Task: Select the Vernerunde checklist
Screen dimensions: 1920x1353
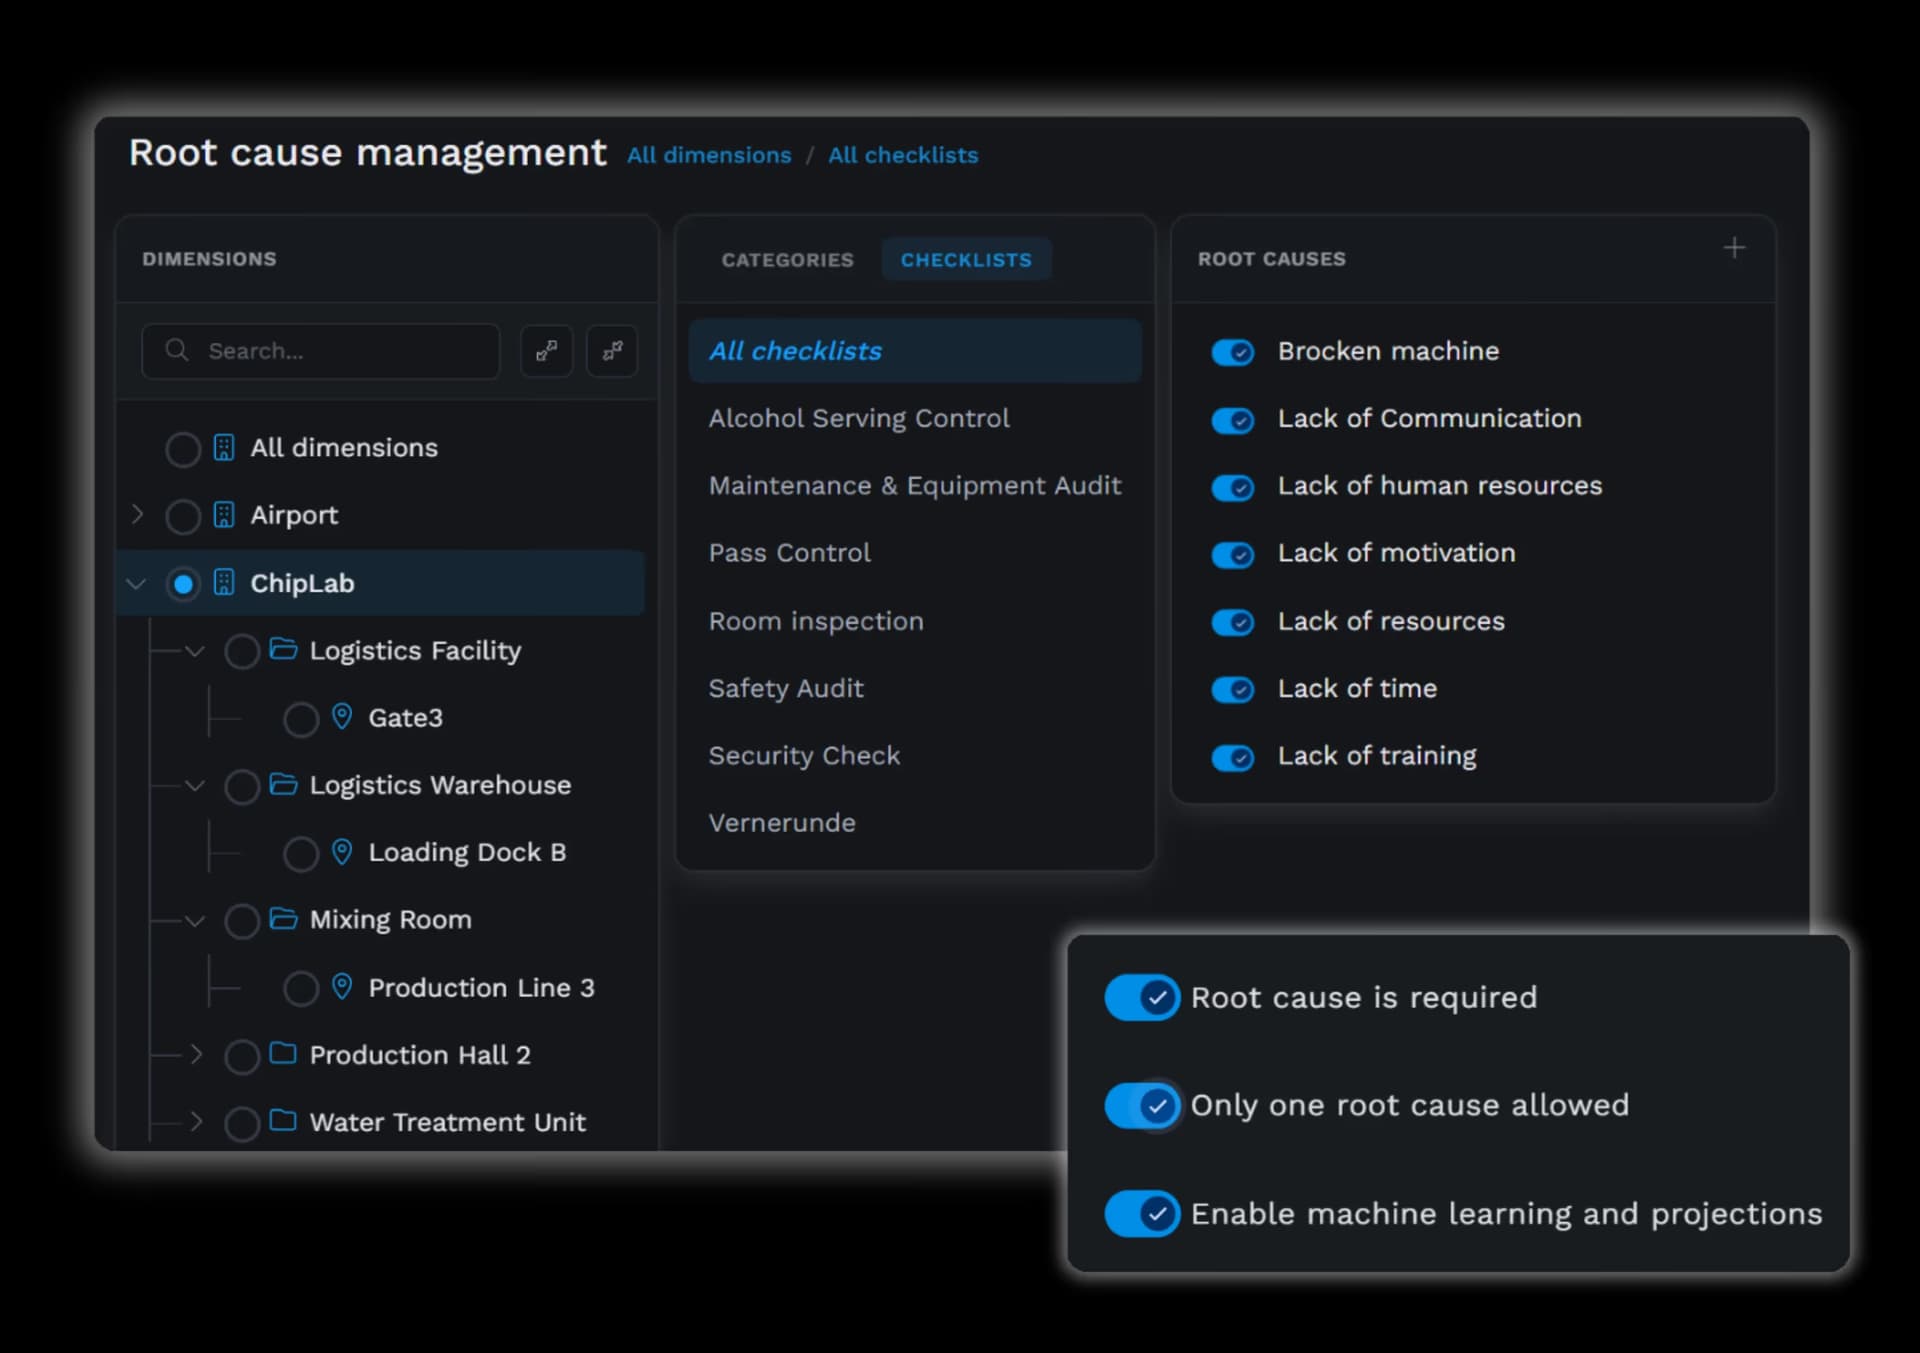Action: pos(782,822)
